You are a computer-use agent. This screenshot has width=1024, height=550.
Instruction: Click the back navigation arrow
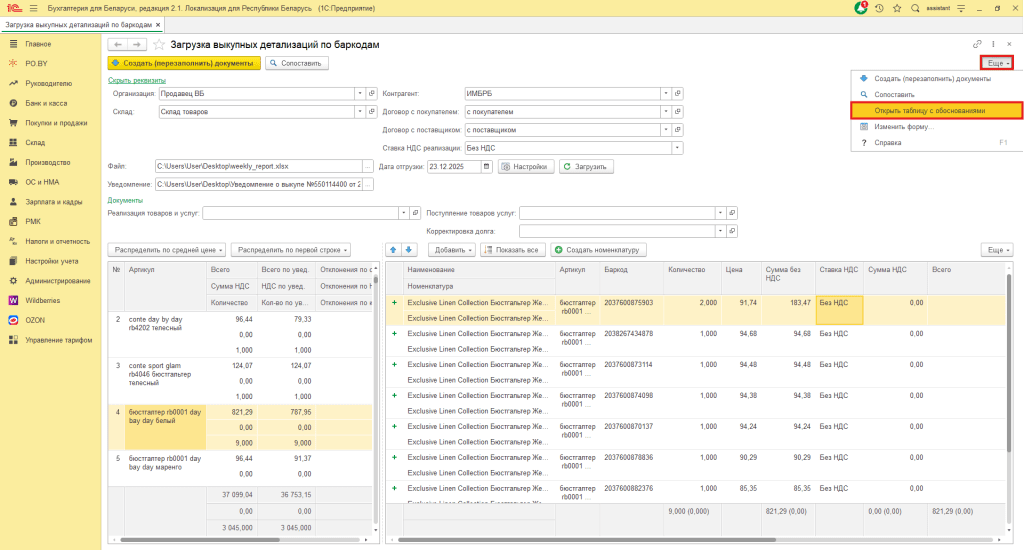click(x=117, y=45)
